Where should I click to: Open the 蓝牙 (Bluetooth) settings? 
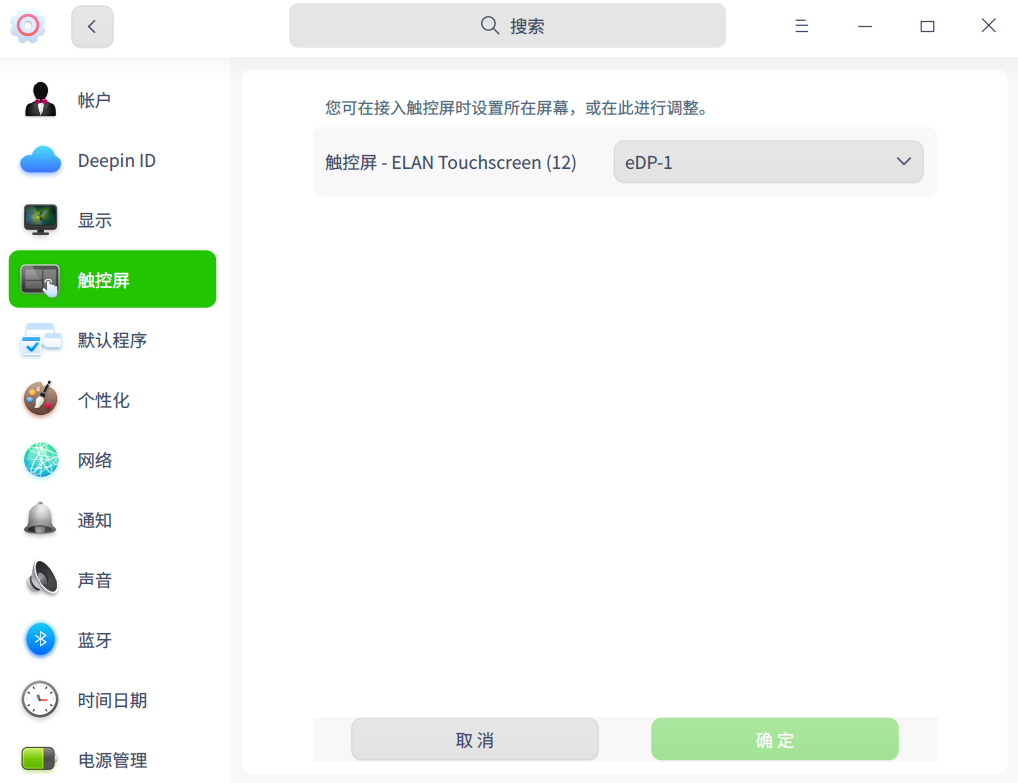coord(95,639)
